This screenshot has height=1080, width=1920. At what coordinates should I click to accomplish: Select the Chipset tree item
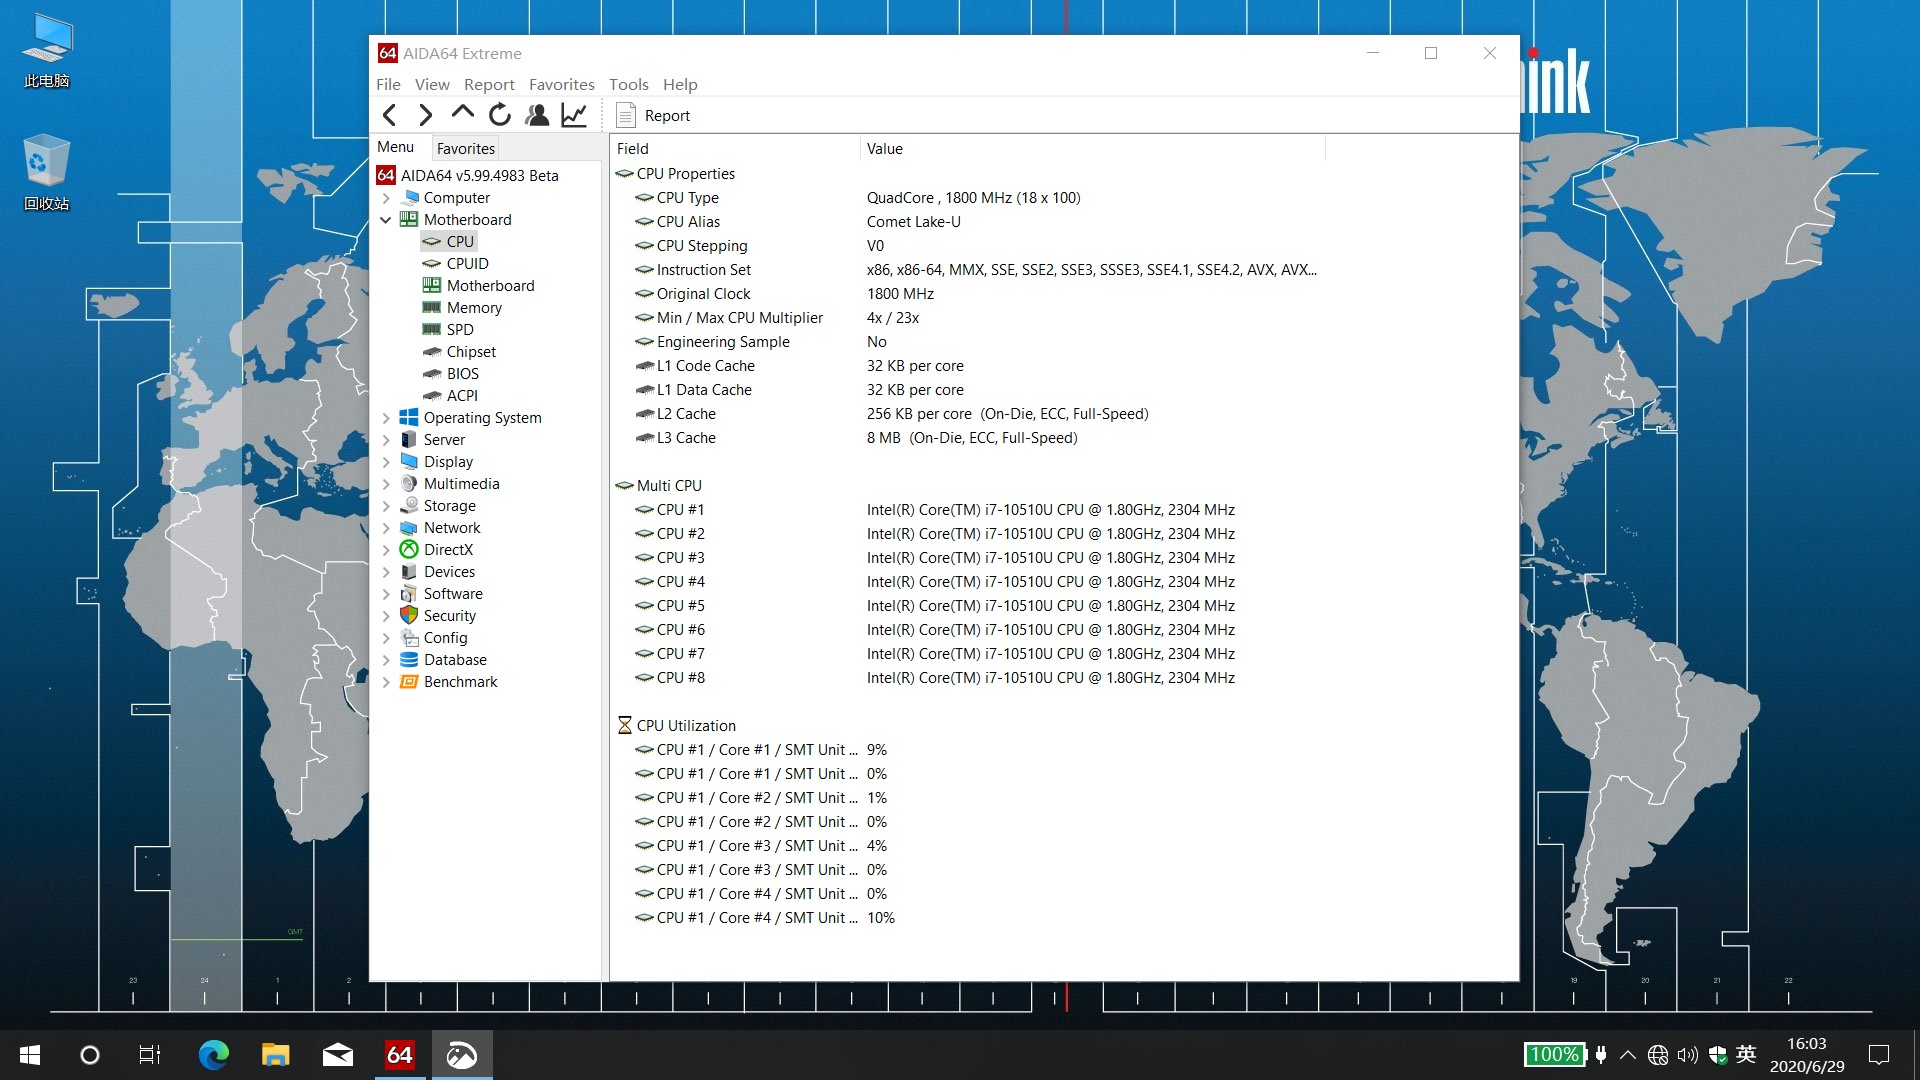[x=471, y=352]
